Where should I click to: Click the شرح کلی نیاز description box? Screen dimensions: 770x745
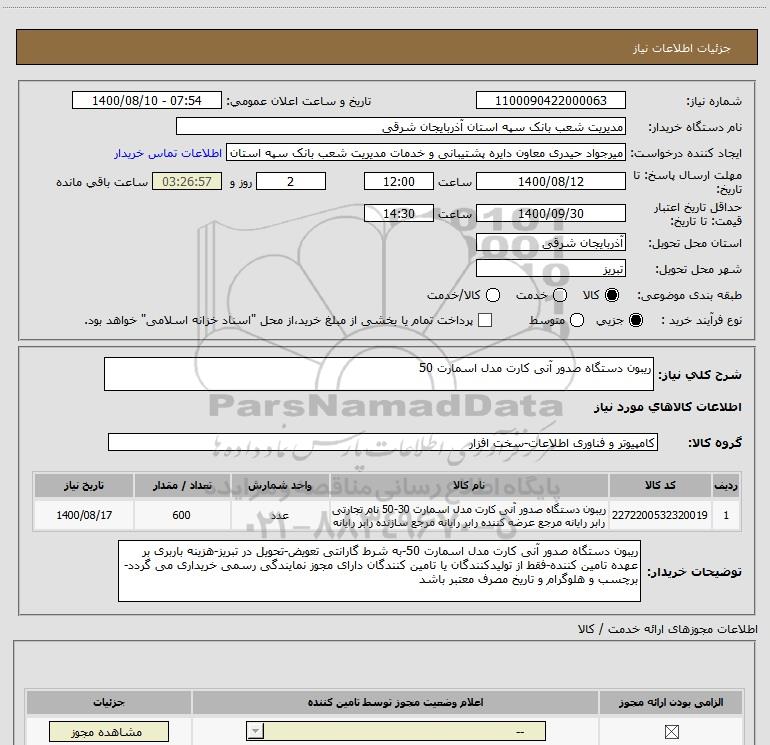[379, 374]
